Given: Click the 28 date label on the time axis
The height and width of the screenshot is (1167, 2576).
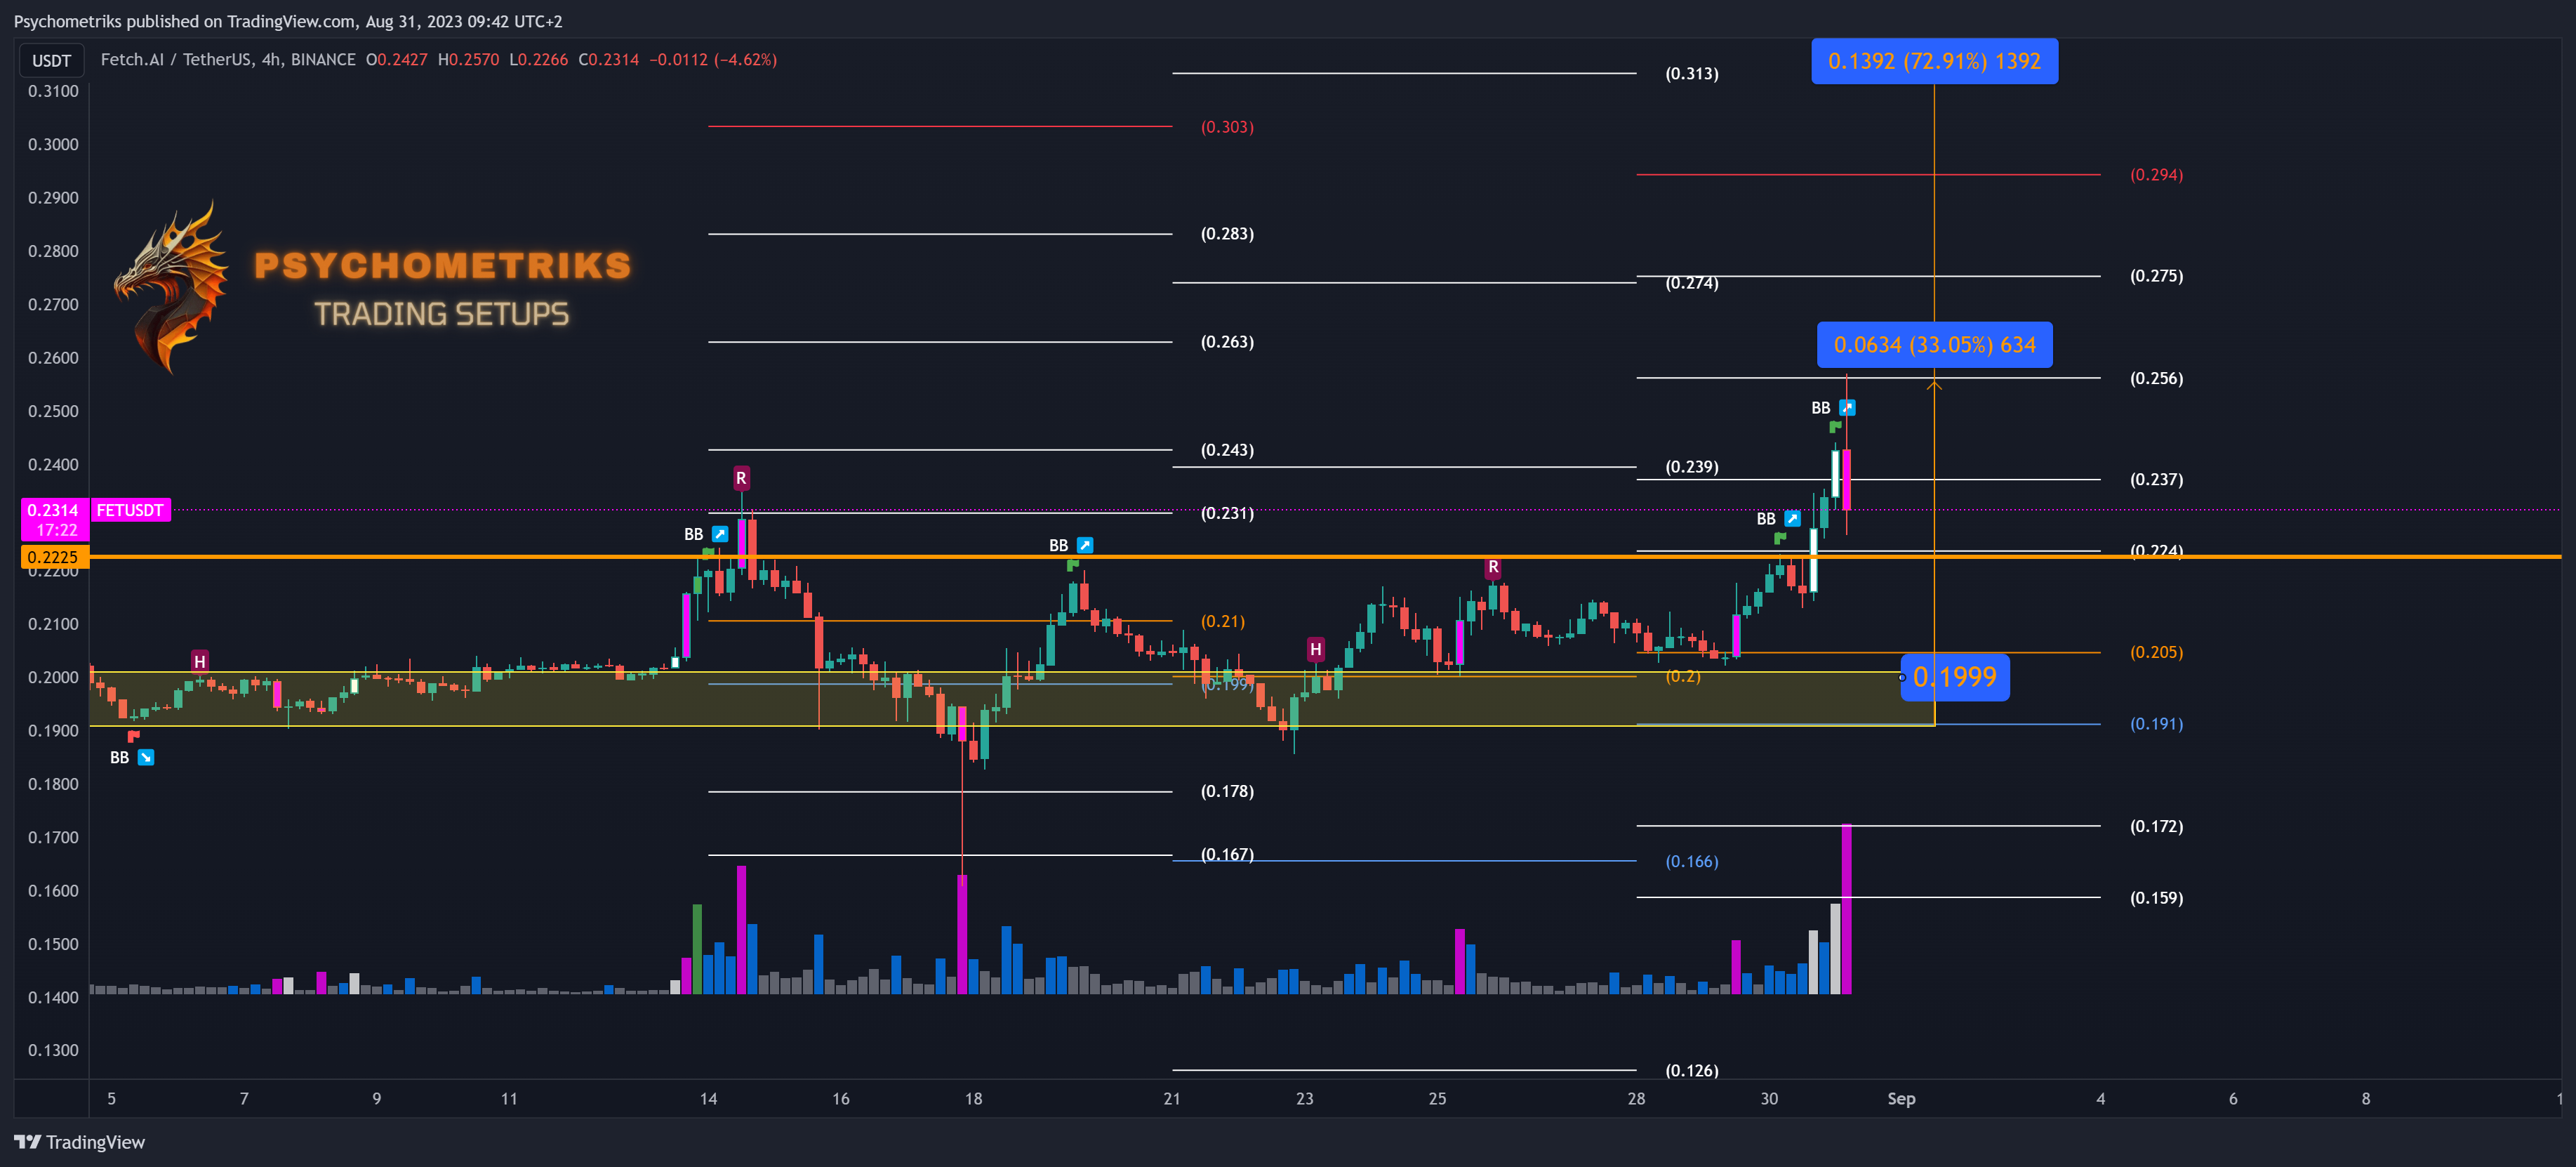Looking at the screenshot, I should tap(1636, 1099).
